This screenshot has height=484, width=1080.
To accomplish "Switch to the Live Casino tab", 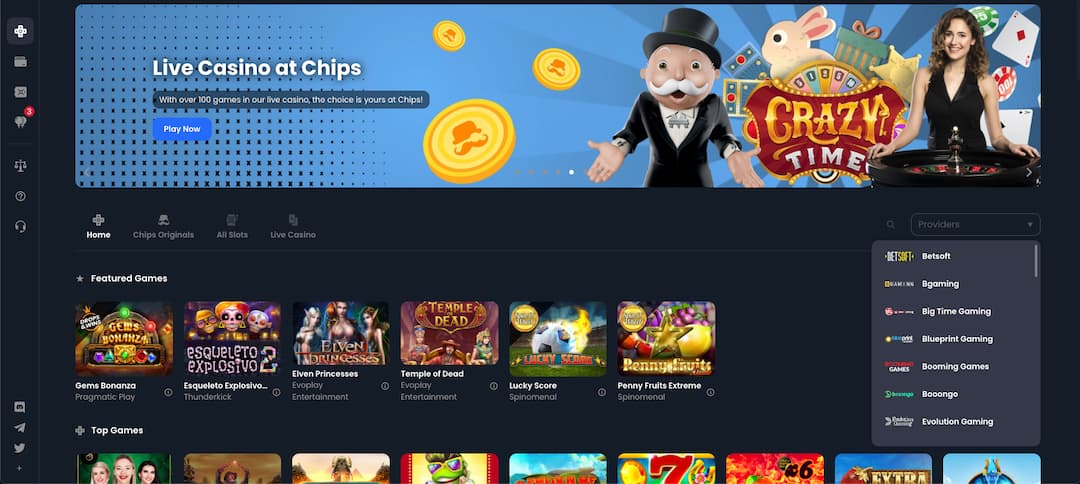I will click(x=293, y=227).
